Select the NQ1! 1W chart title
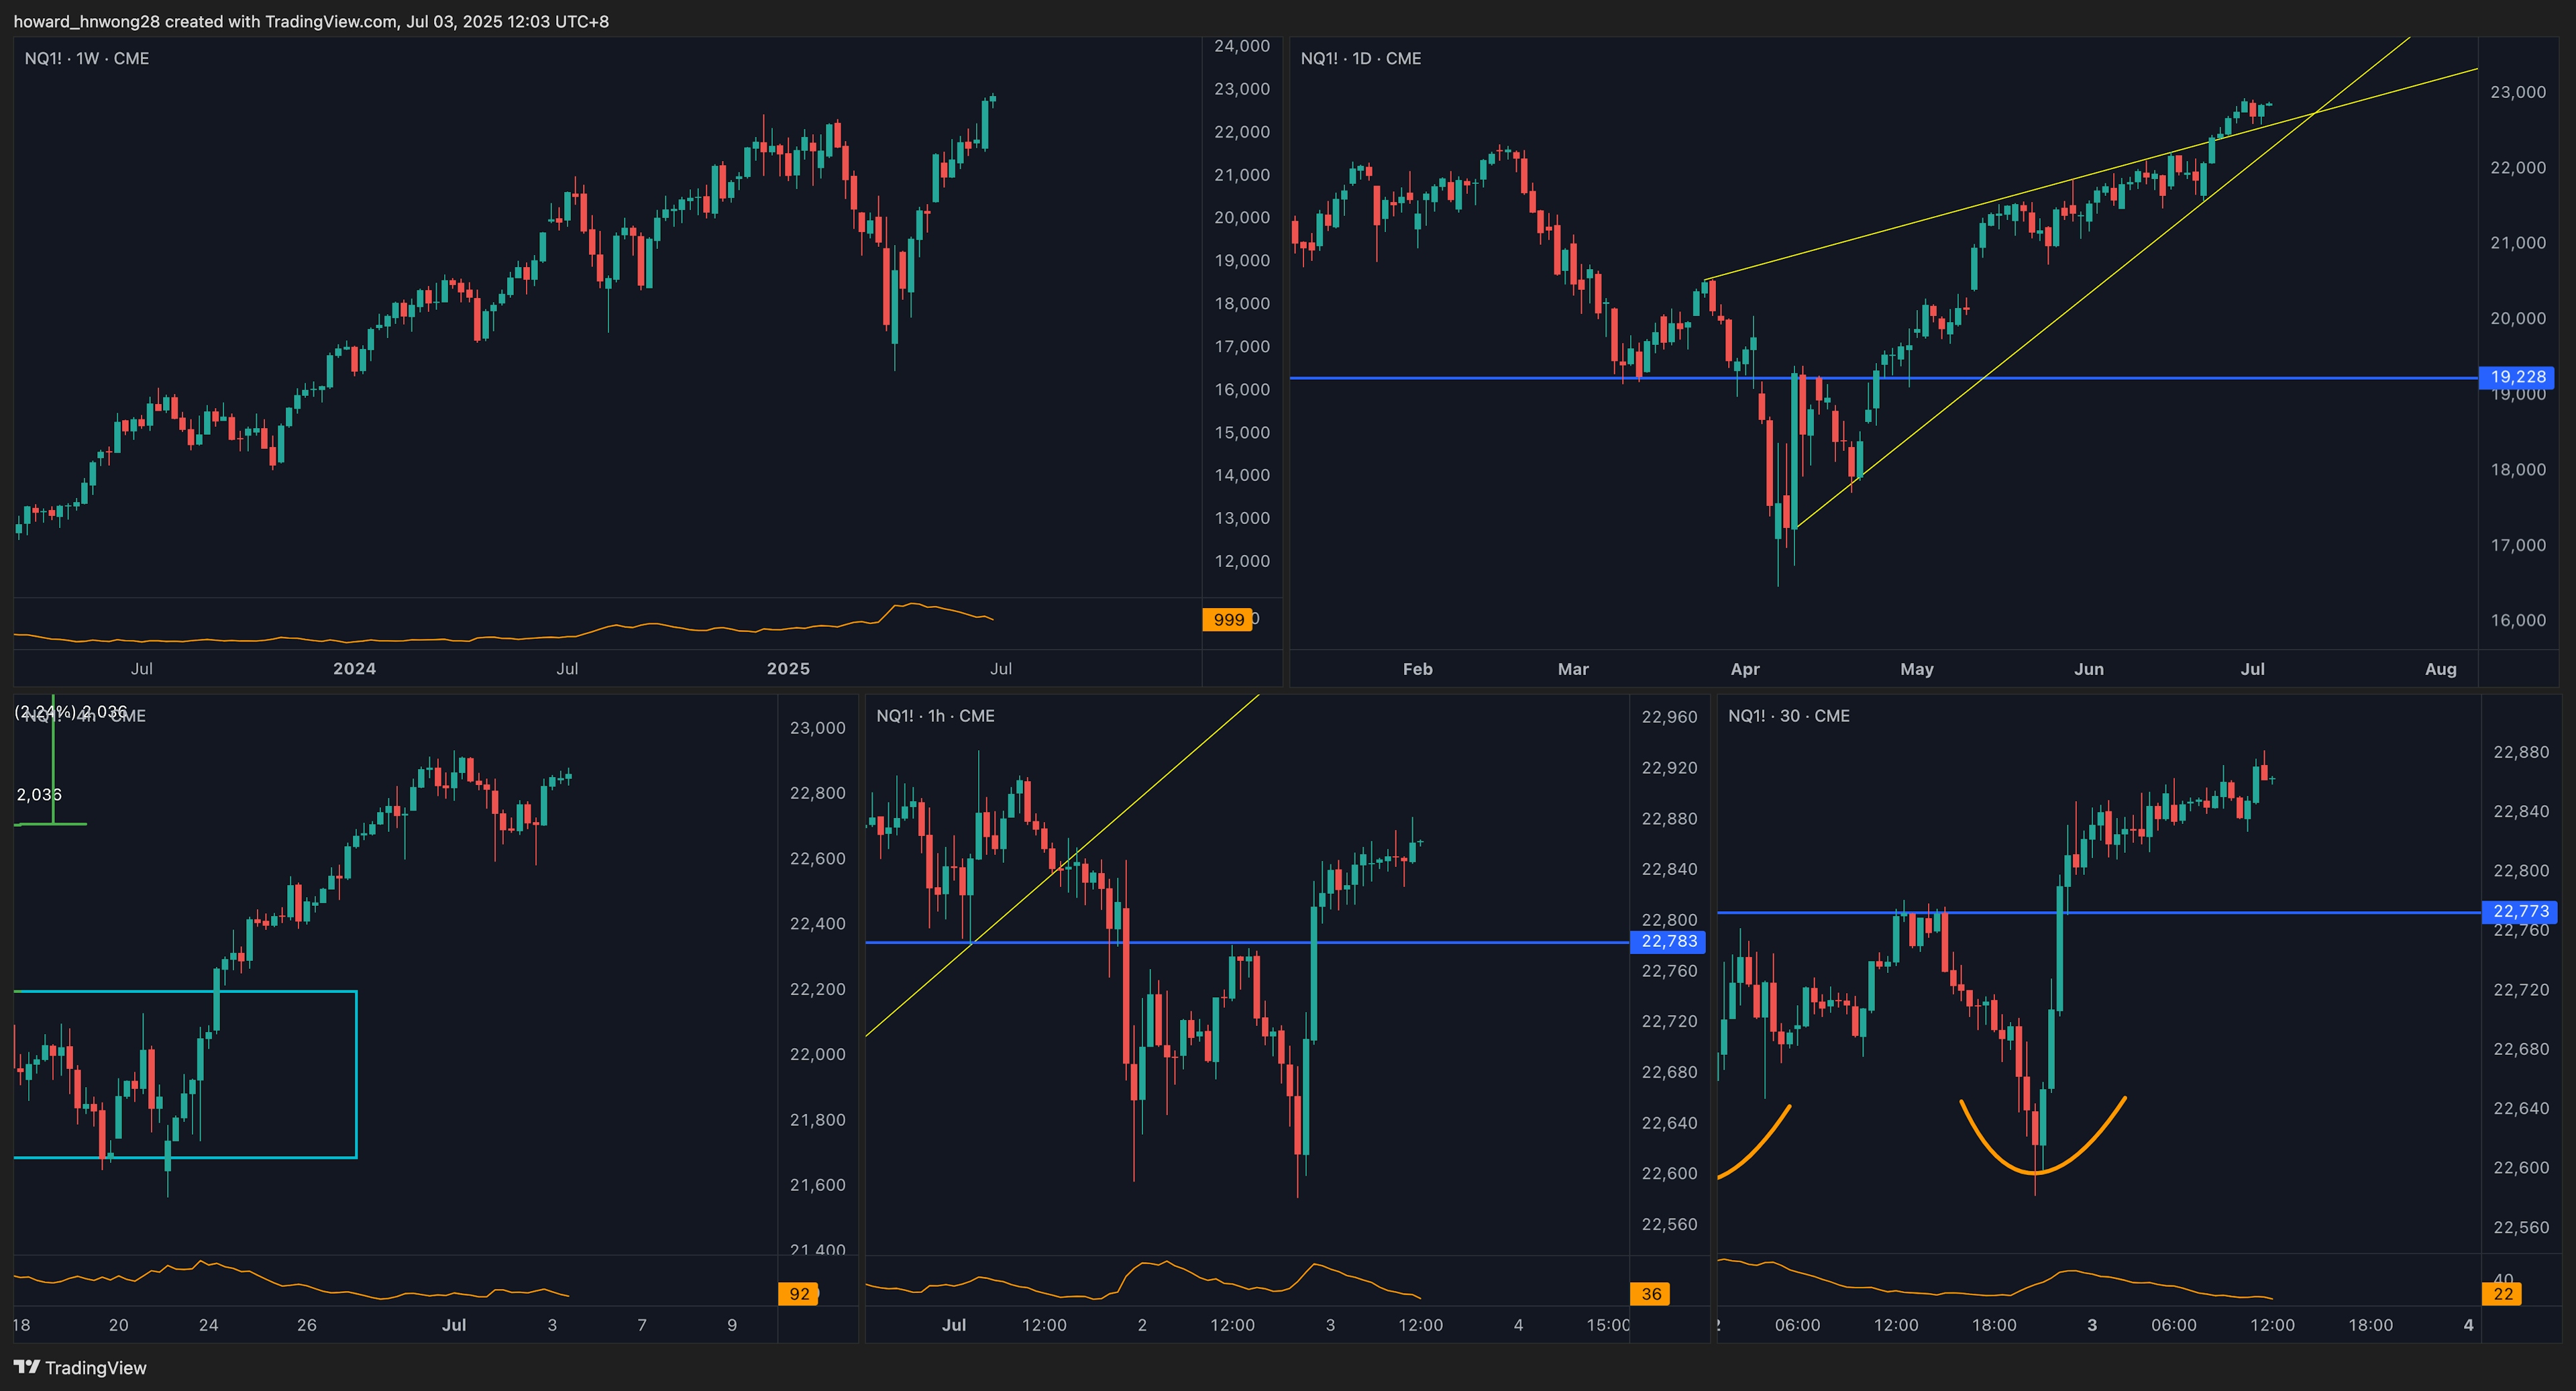 click(x=87, y=59)
